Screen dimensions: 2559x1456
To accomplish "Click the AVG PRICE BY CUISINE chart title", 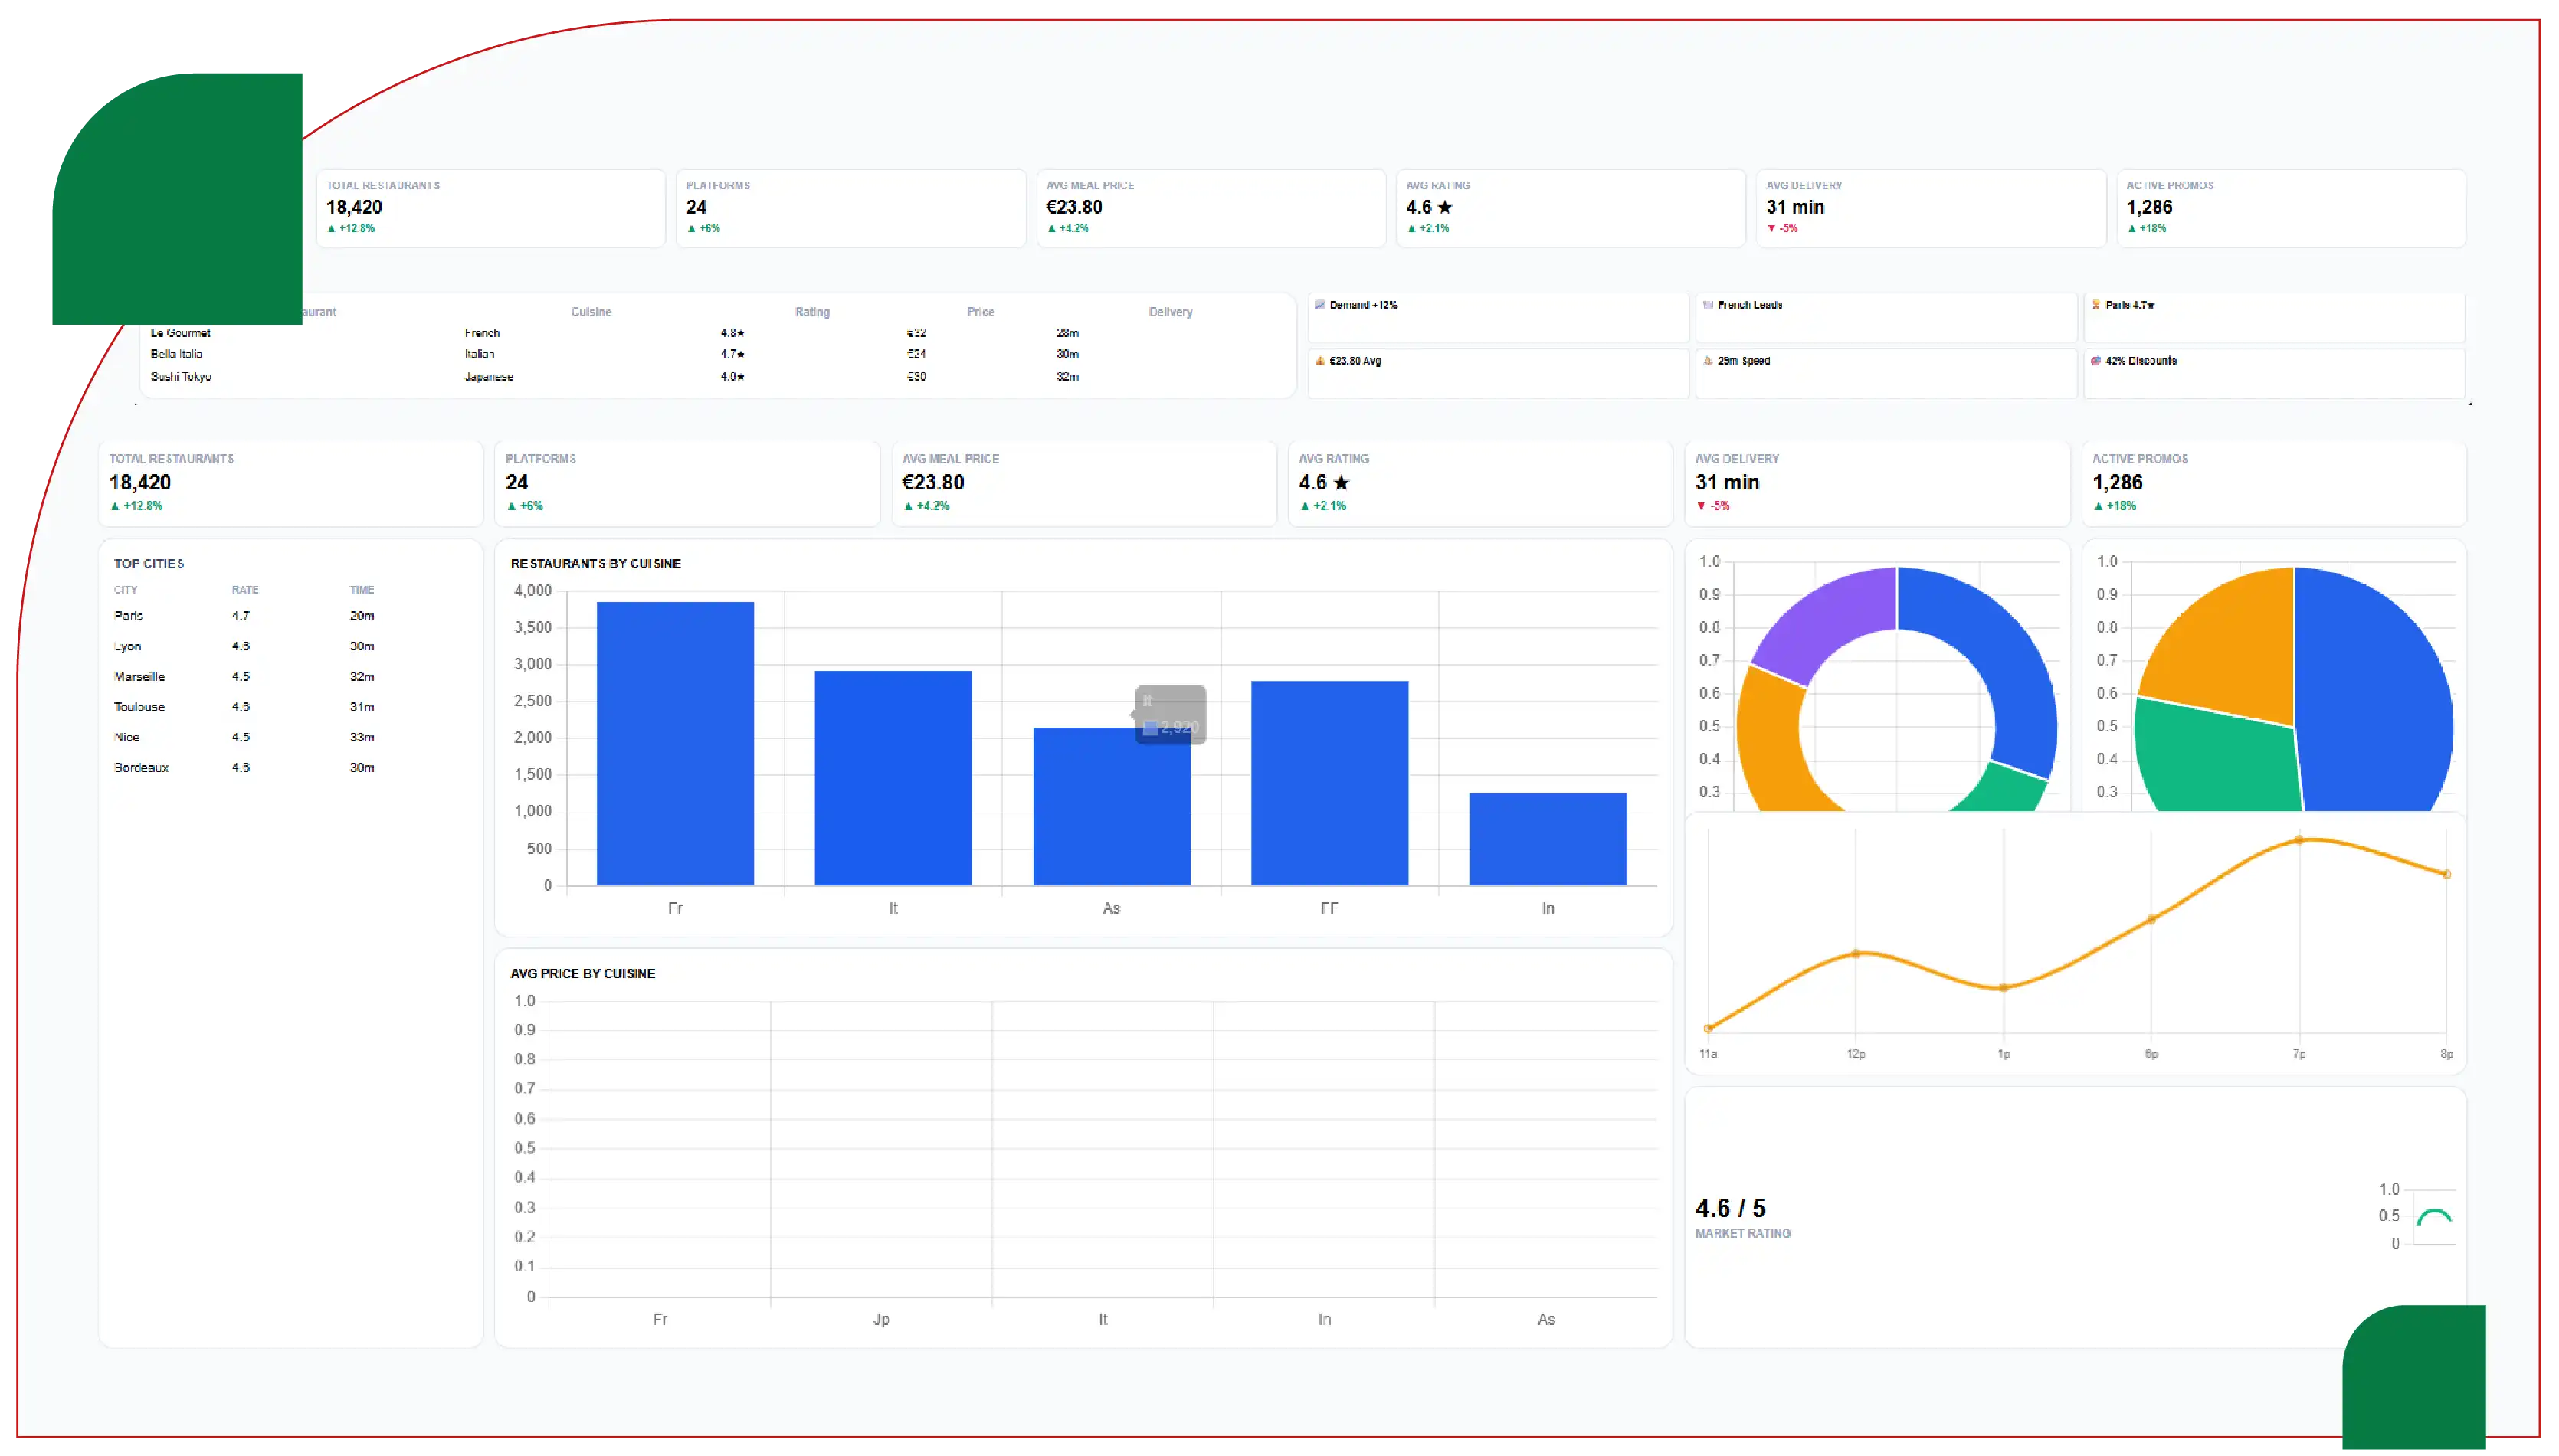I will pyautogui.click(x=583, y=974).
